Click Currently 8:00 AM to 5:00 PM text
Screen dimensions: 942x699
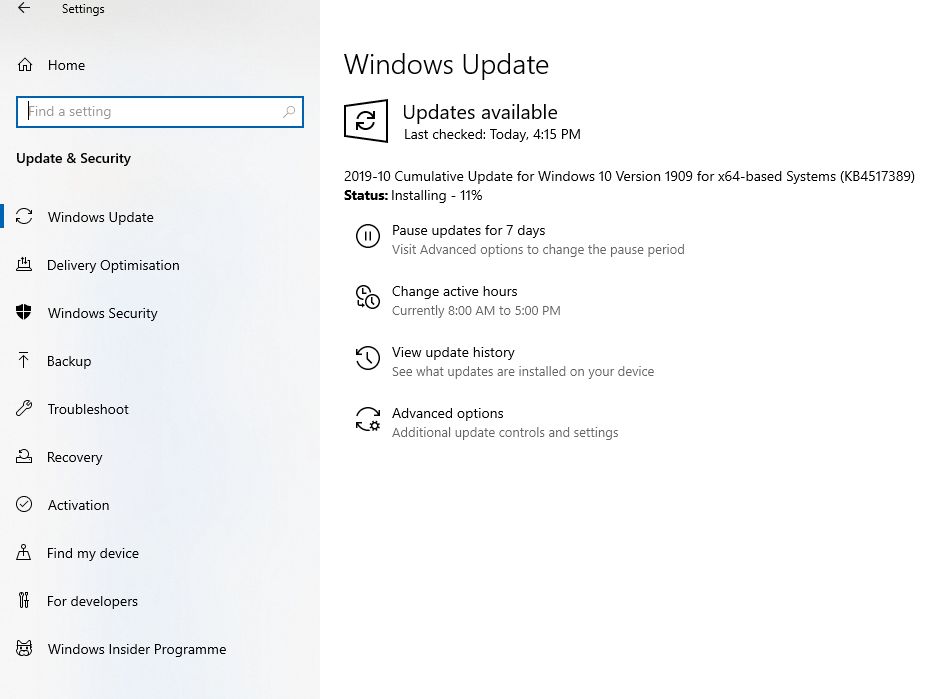(x=476, y=311)
